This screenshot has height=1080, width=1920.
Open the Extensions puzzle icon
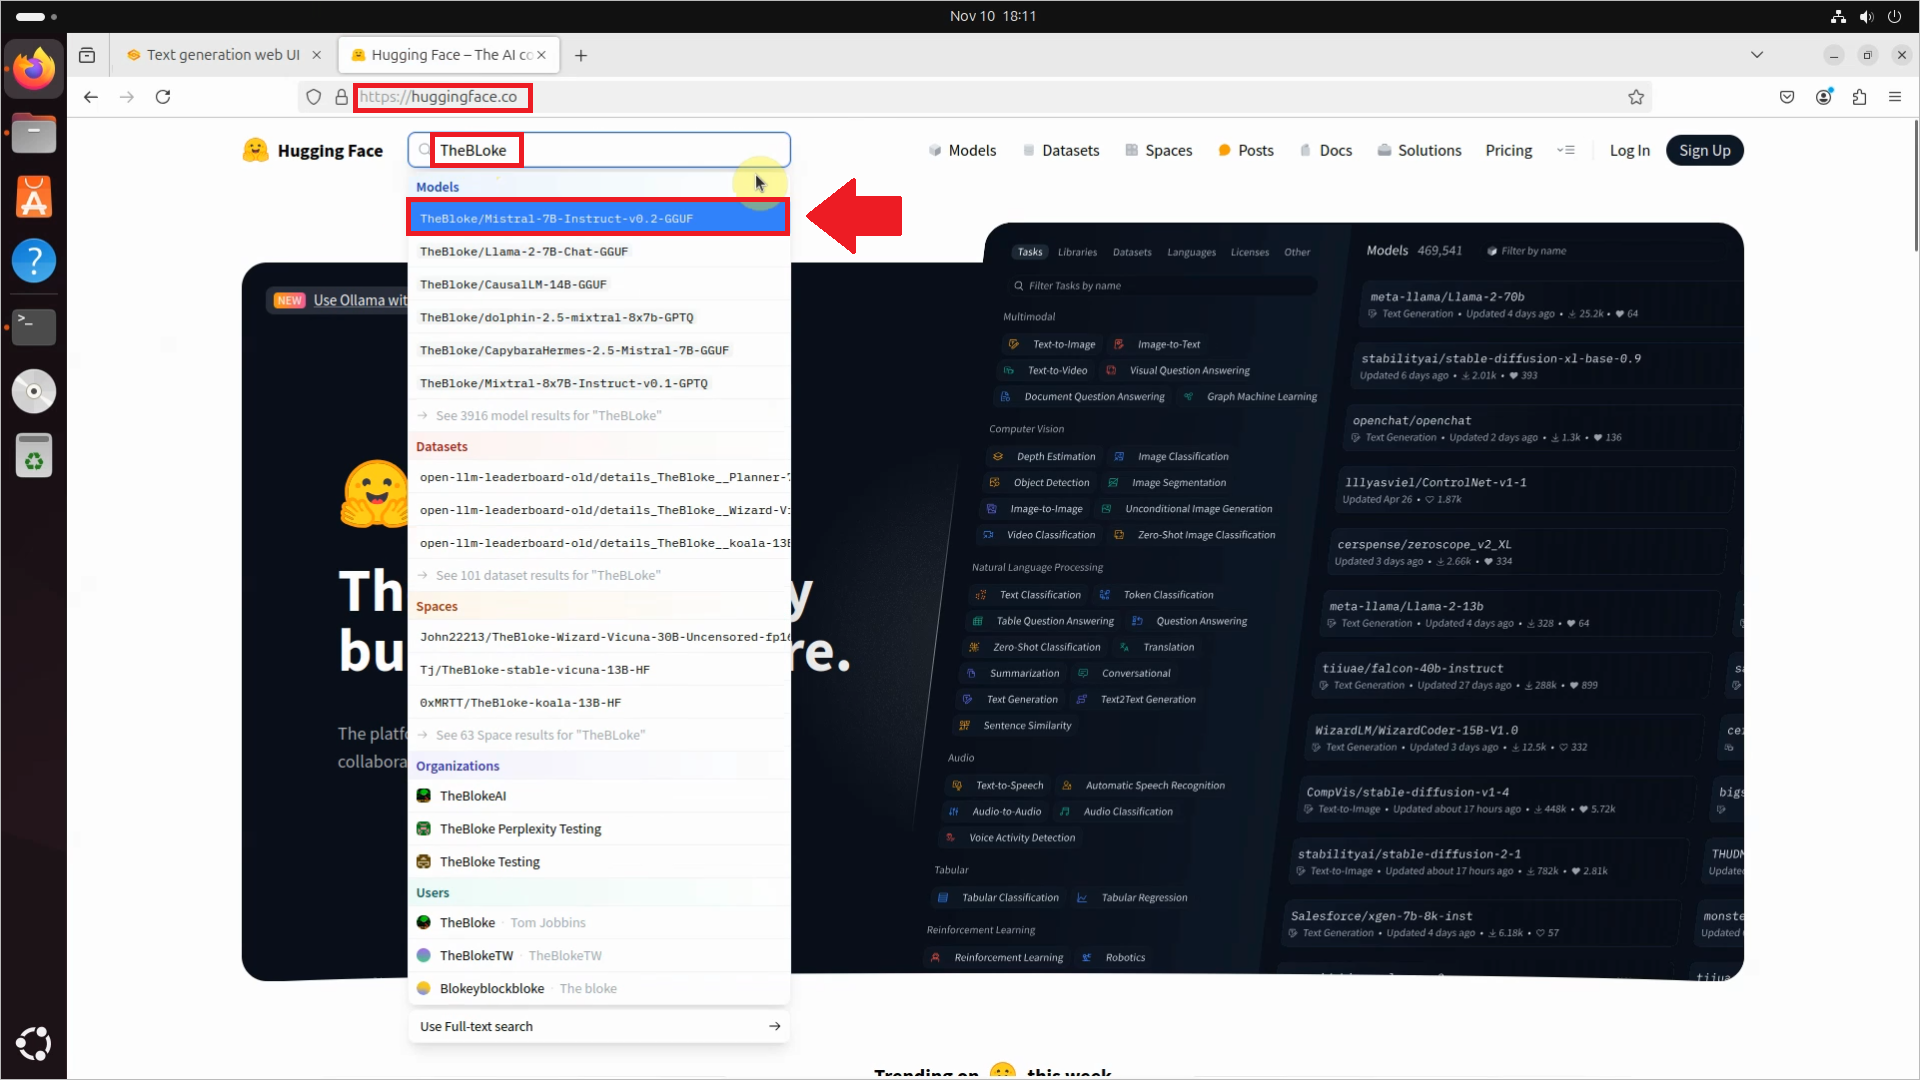pyautogui.click(x=1859, y=97)
